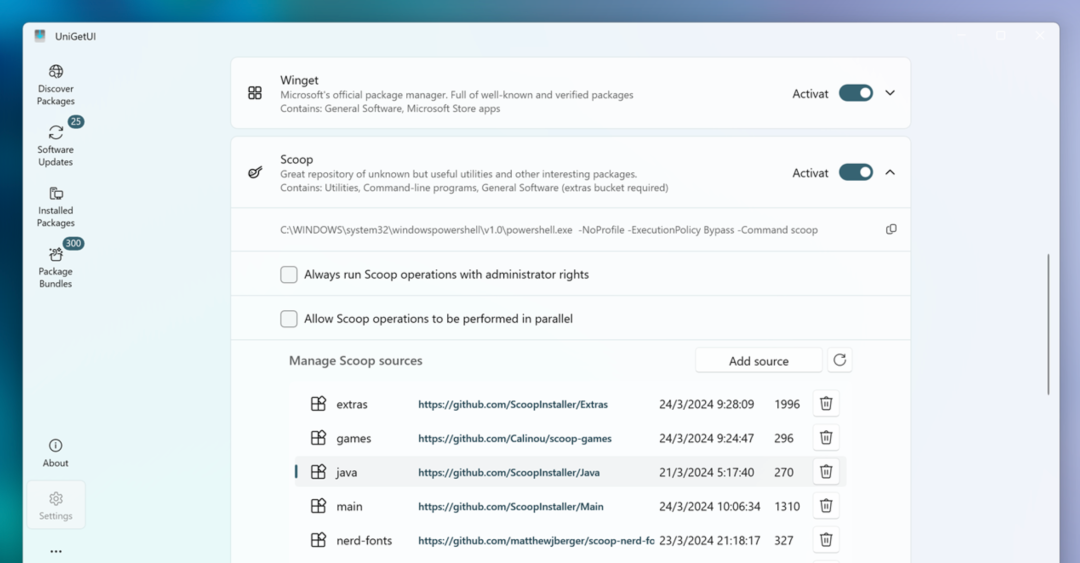Turn off the Scoop toggle switch

(856, 172)
